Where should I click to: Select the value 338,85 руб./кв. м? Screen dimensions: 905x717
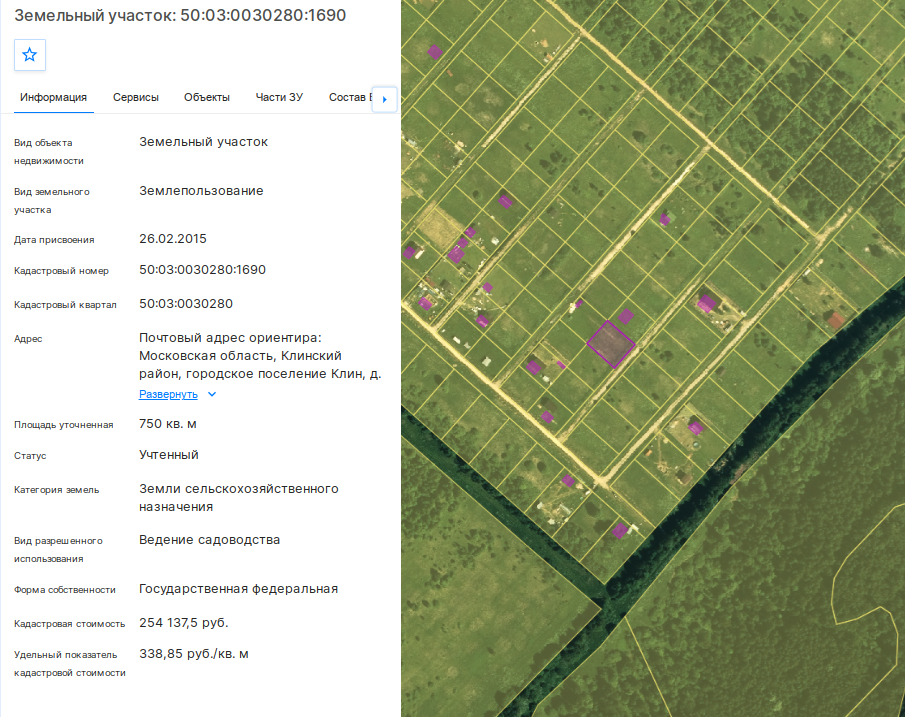(x=194, y=654)
